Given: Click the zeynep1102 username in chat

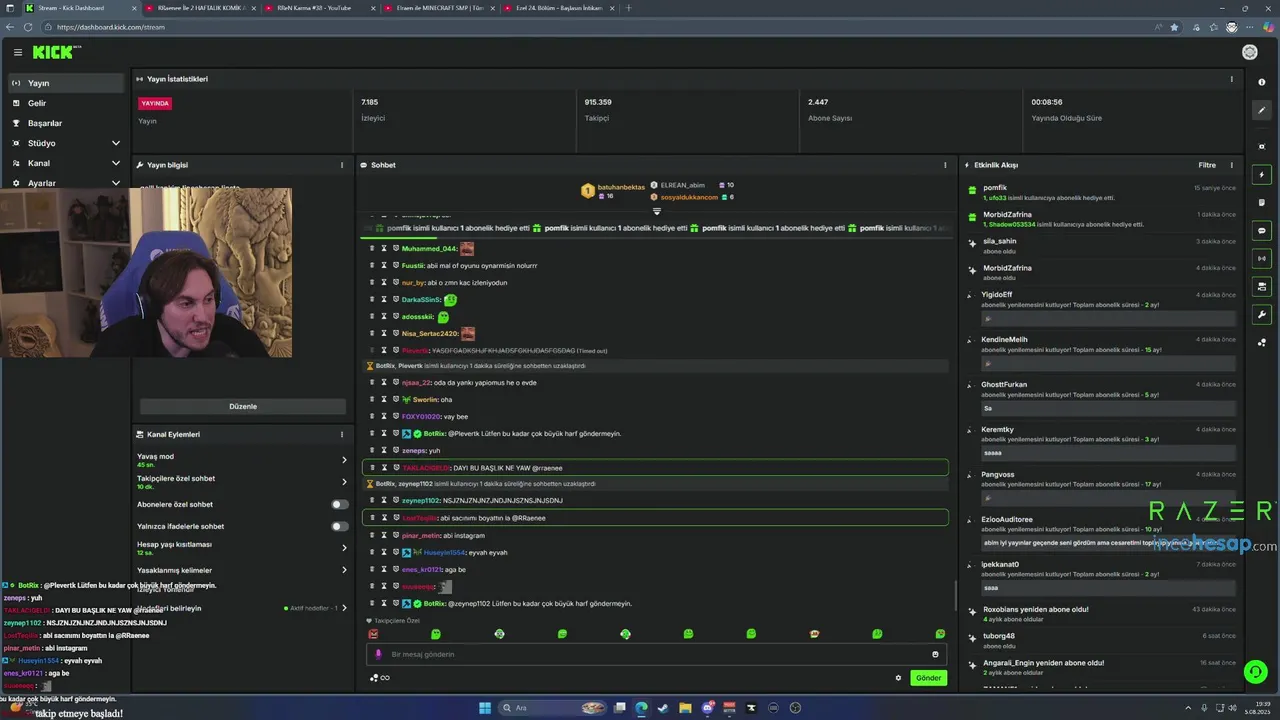Looking at the screenshot, I should [x=420, y=500].
